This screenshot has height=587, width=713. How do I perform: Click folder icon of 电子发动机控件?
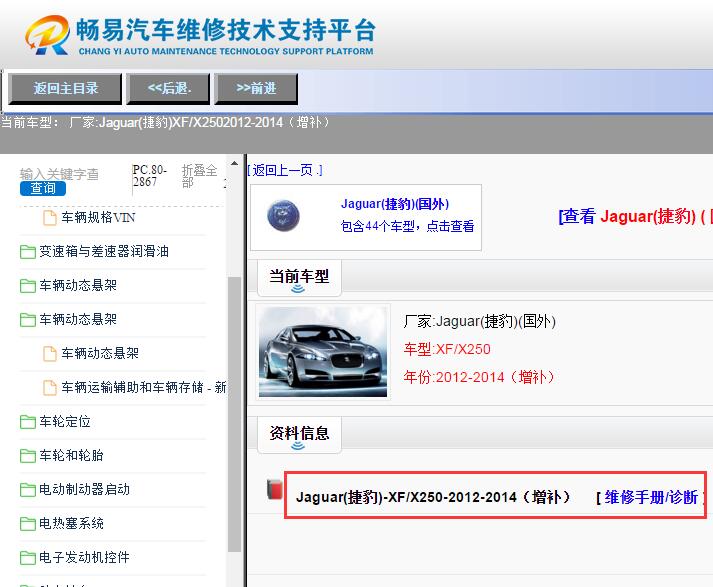click(28, 558)
